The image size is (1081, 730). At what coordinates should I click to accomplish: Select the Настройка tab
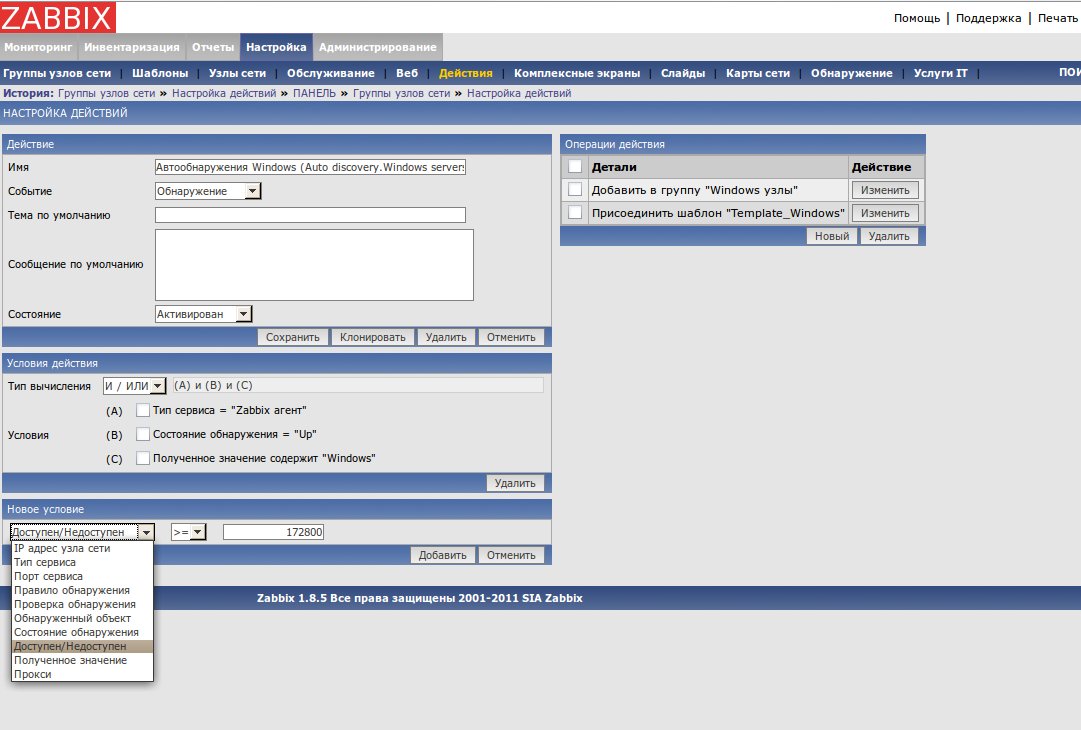coord(276,47)
